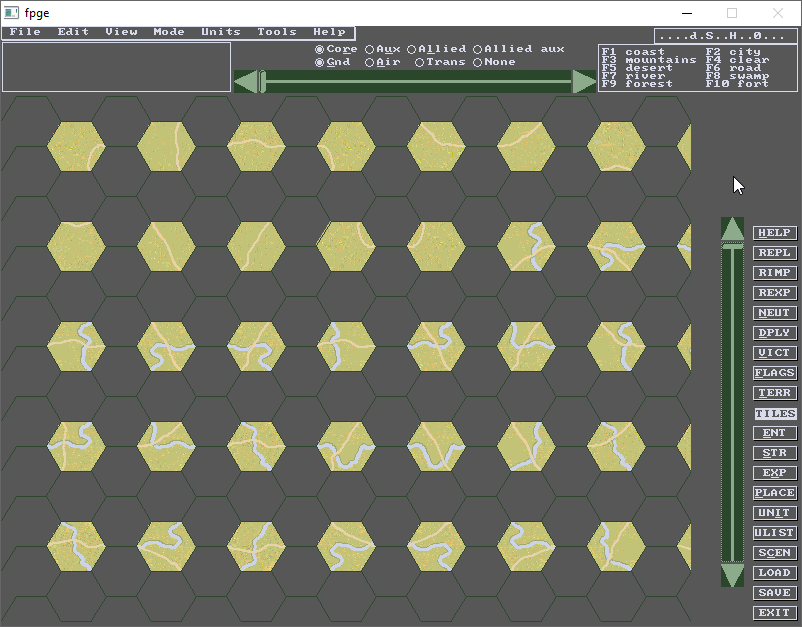Select third tile in top row
This screenshot has height=627, width=802.
click(256, 146)
